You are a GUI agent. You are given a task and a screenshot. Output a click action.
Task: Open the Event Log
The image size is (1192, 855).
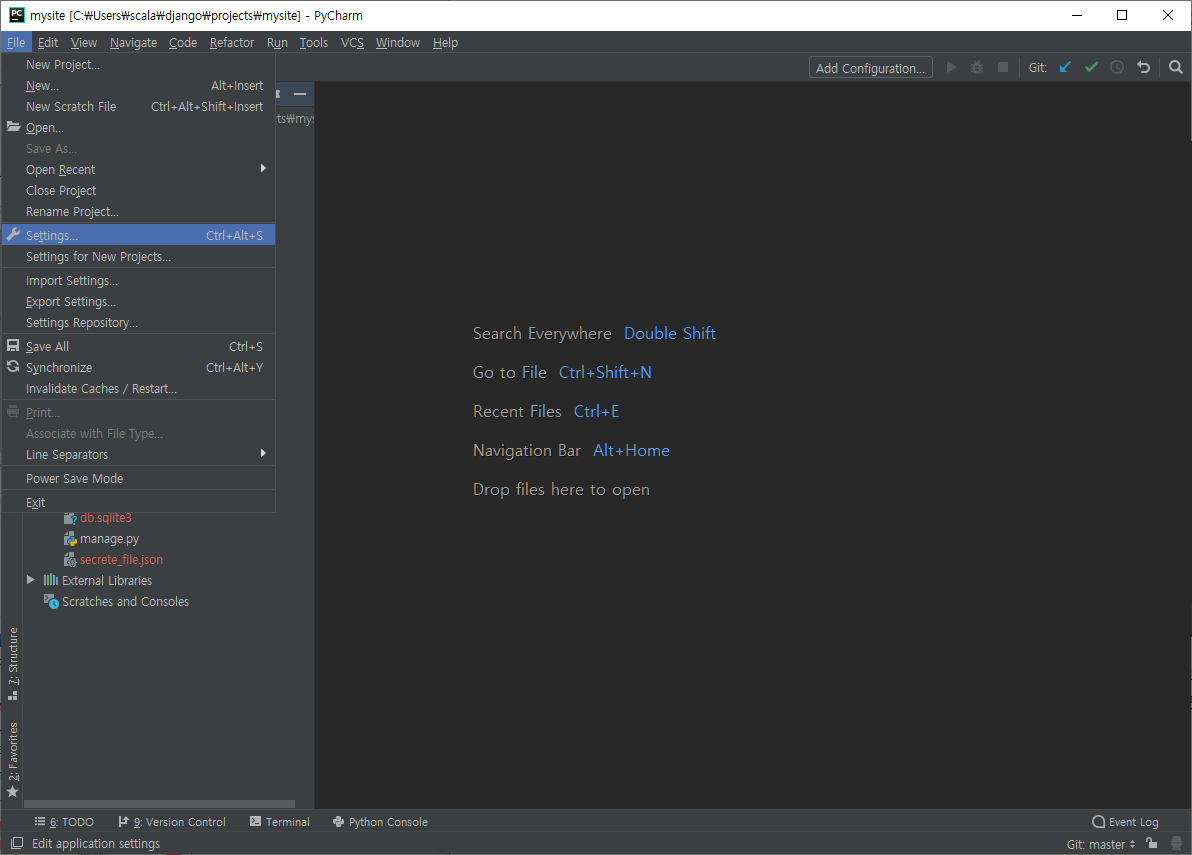coord(1125,822)
